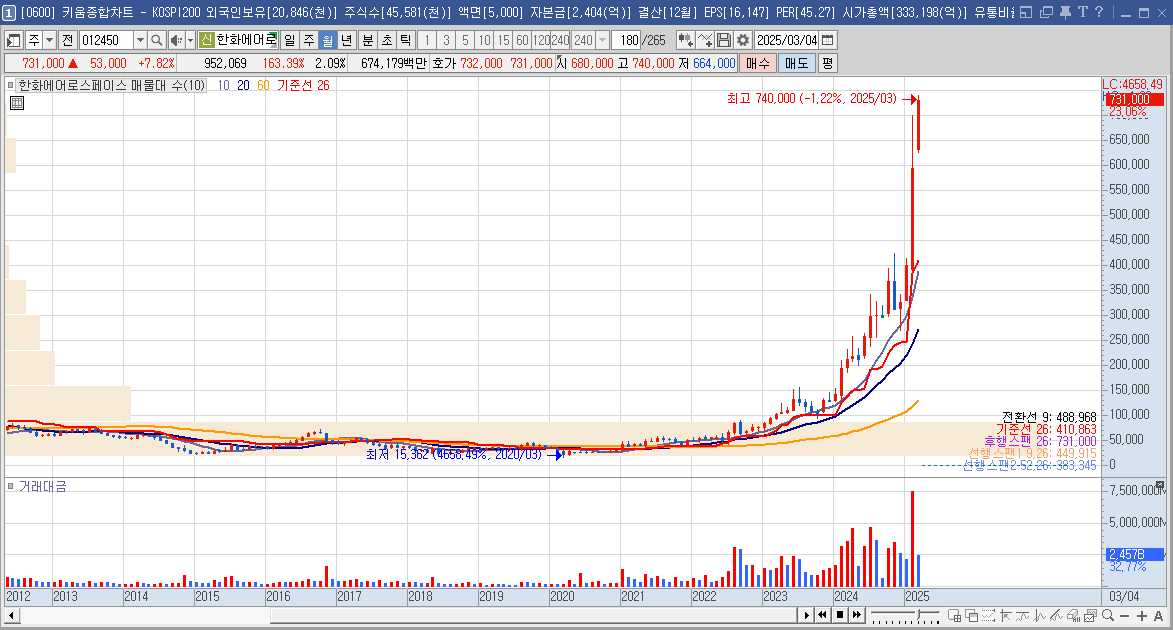Click the stock code field showing 012450
The width and height of the screenshot is (1173, 630).
click(106, 40)
